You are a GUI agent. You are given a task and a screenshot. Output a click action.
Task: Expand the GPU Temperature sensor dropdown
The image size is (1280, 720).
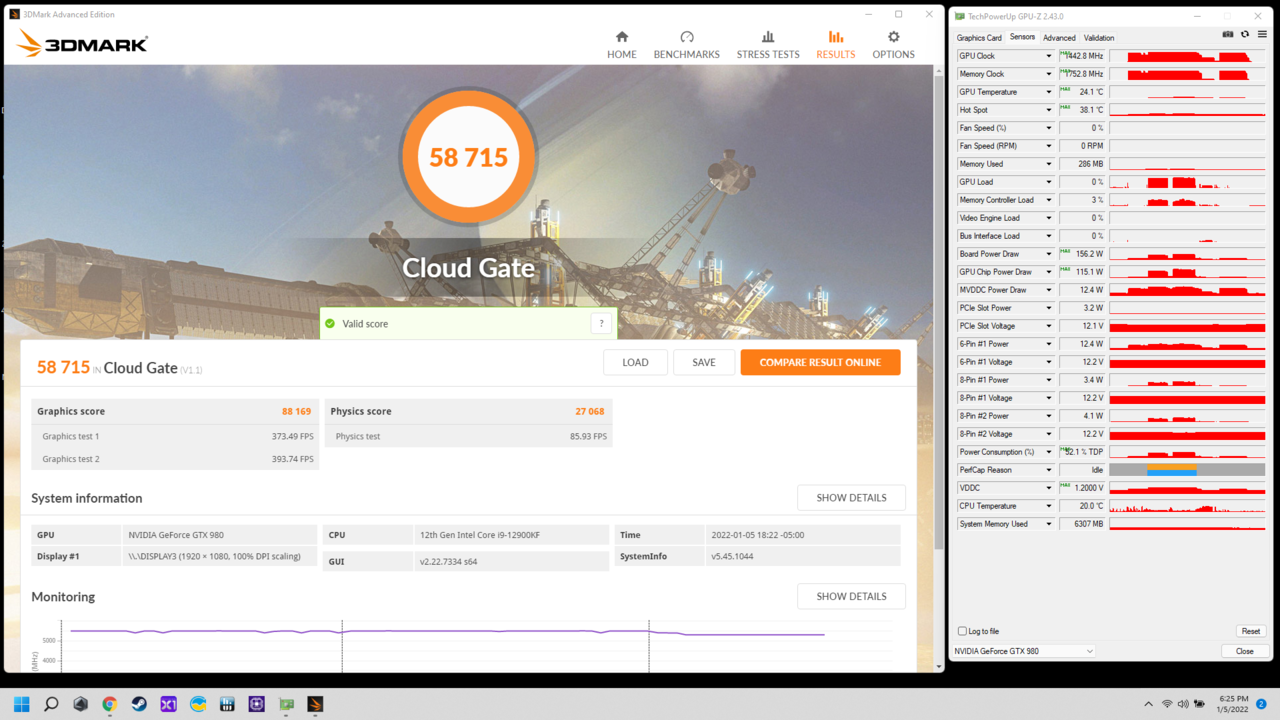point(1048,92)
